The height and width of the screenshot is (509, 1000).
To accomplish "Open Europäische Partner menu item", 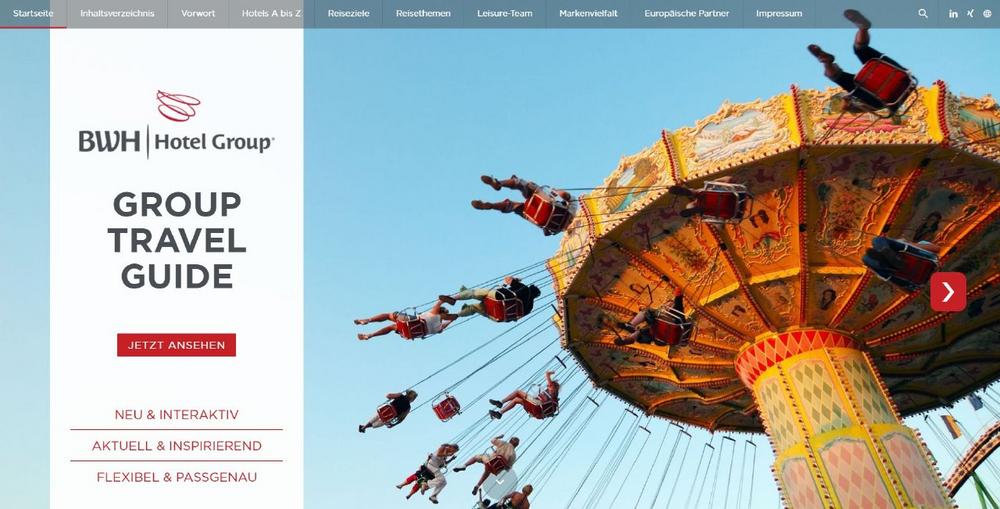I will pos(687,13).
